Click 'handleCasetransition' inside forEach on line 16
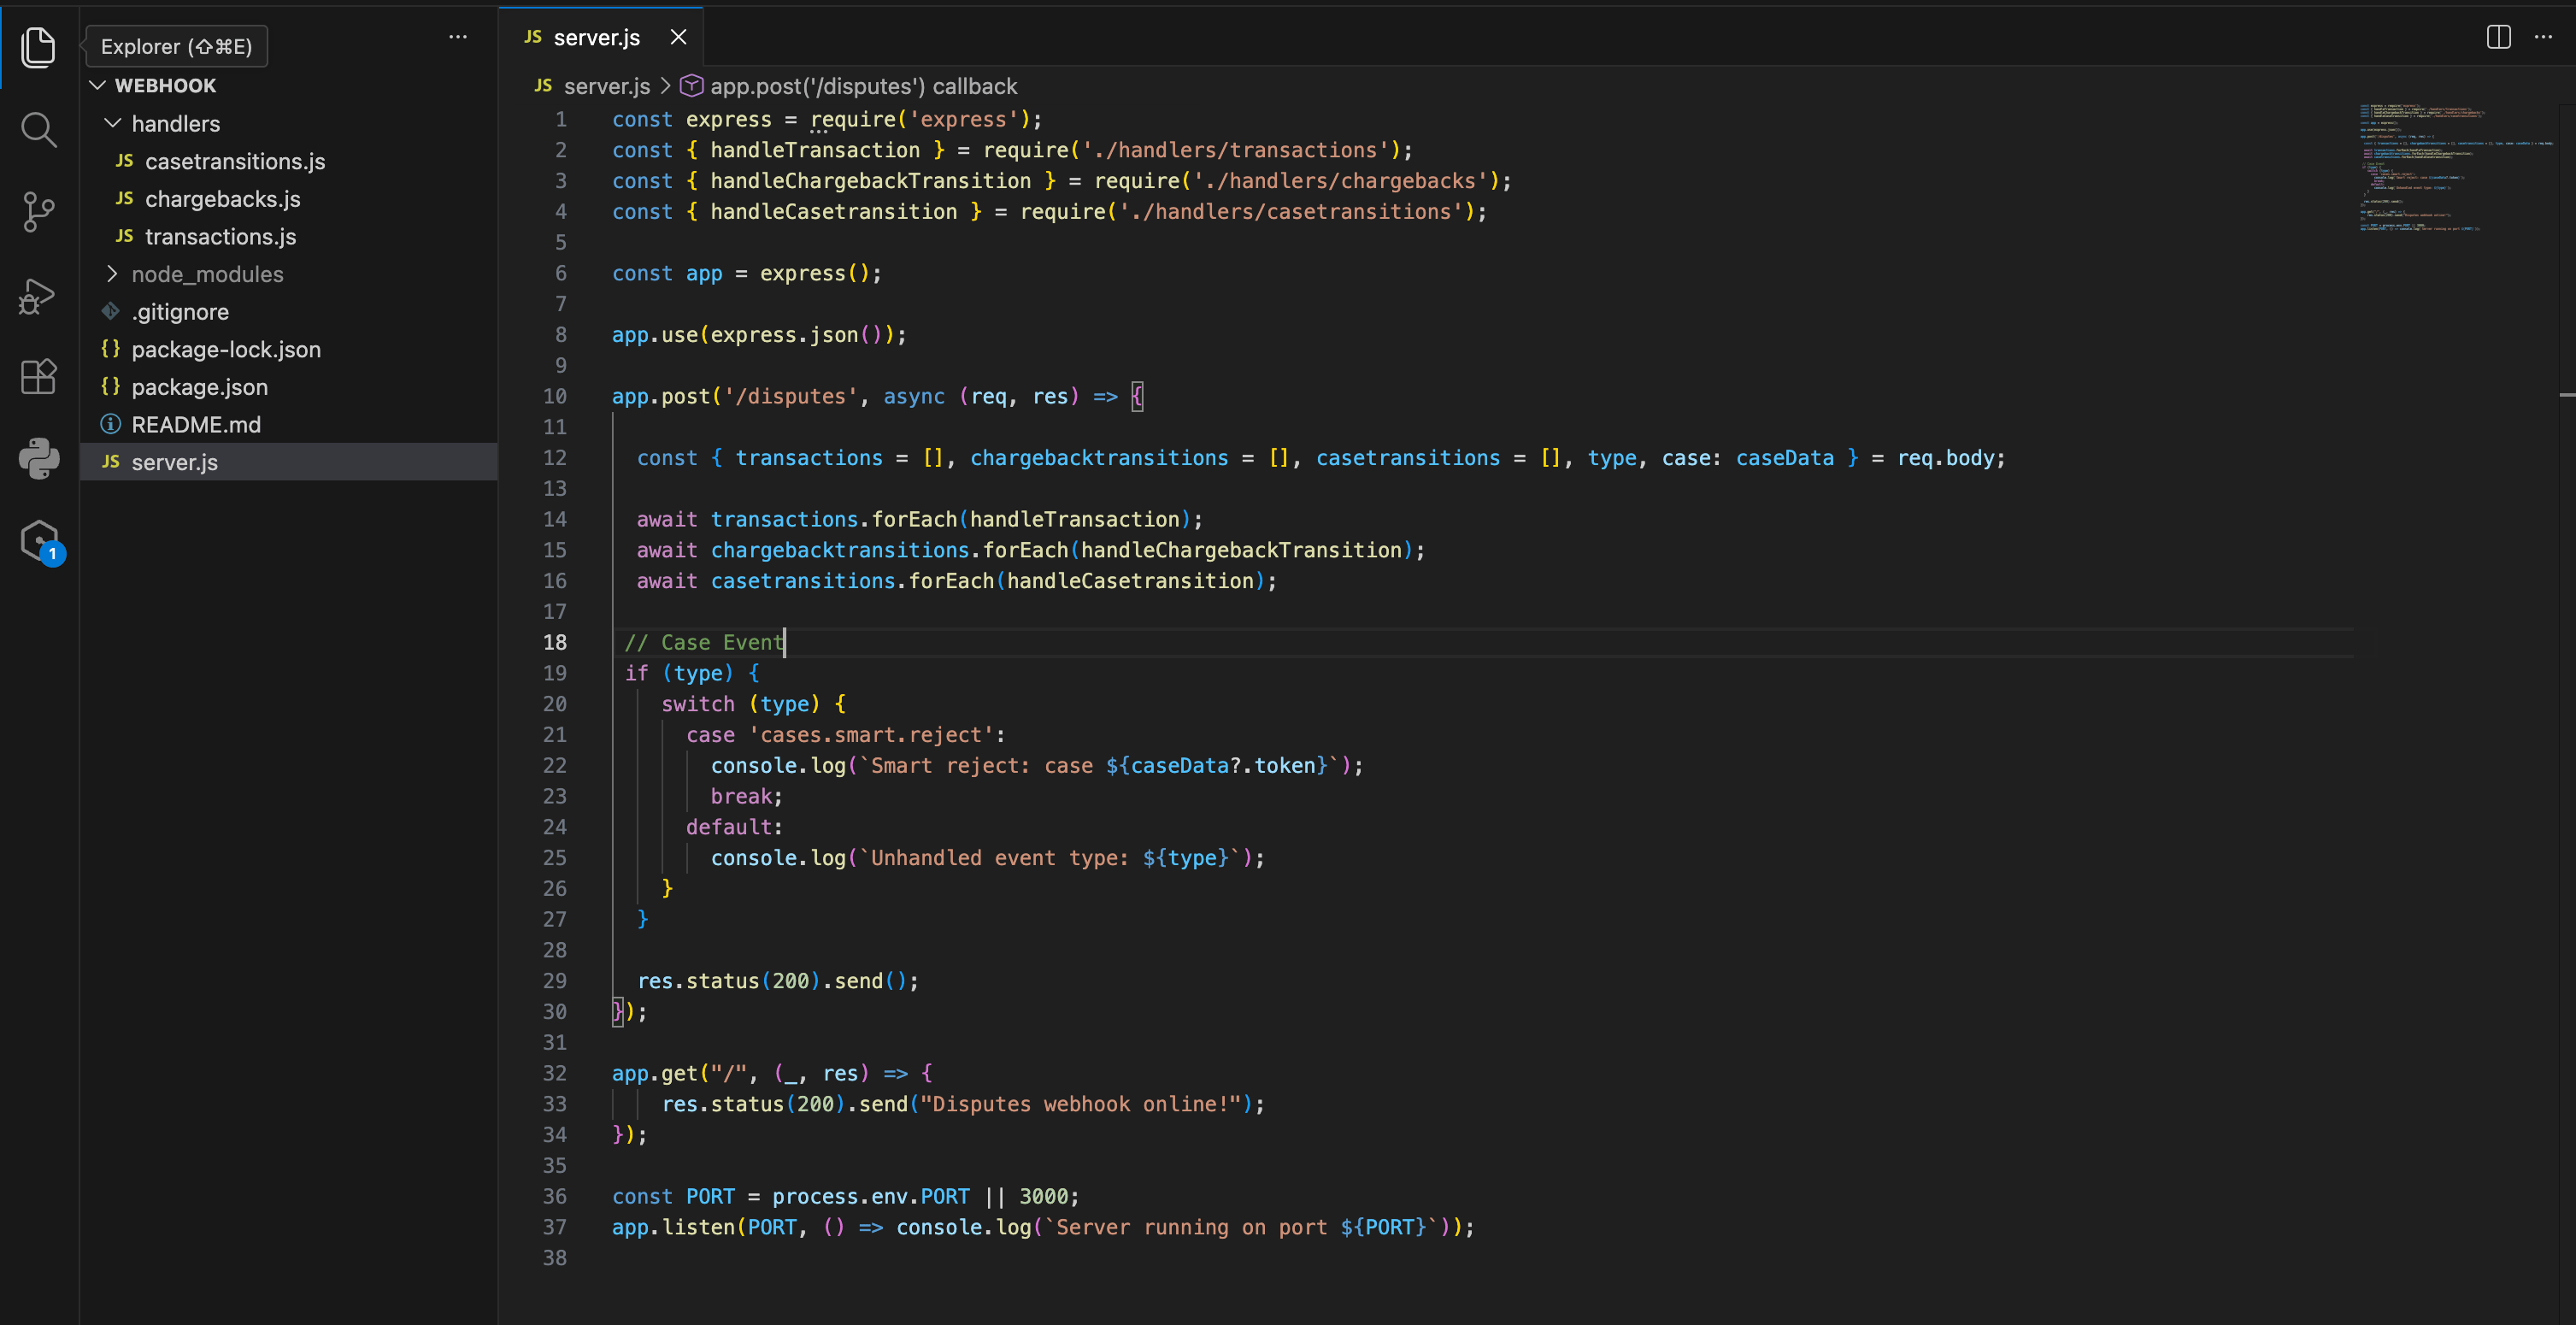This screenshot has height=1325, width=2576. pyautogui.click(x=1130, y=581)
